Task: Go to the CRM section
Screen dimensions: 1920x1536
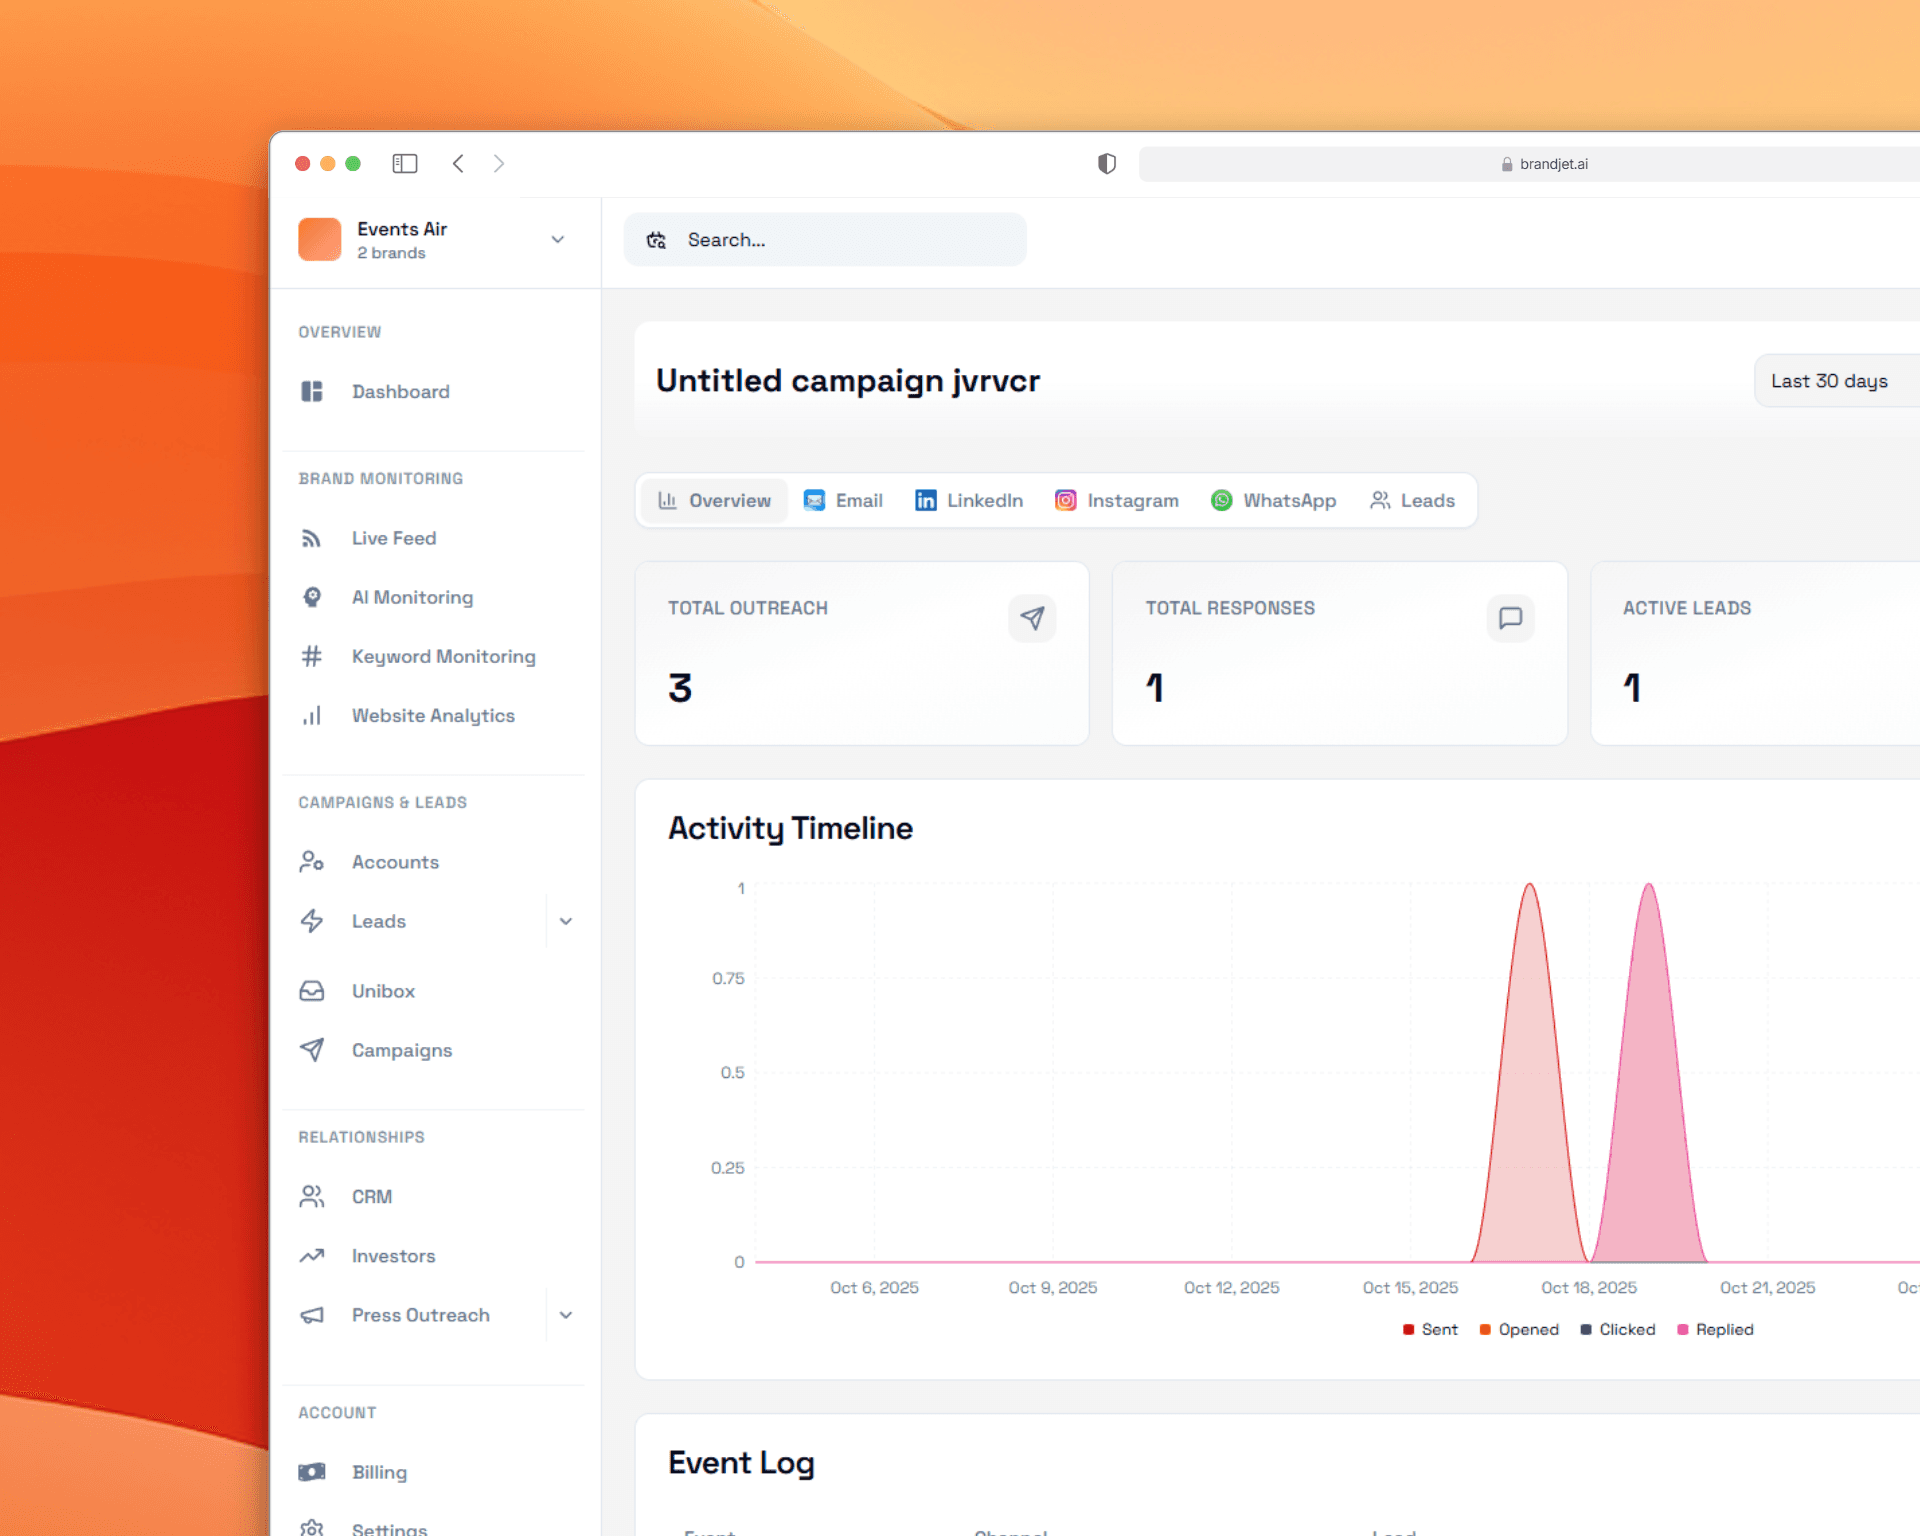Action: click(370, 1196)
